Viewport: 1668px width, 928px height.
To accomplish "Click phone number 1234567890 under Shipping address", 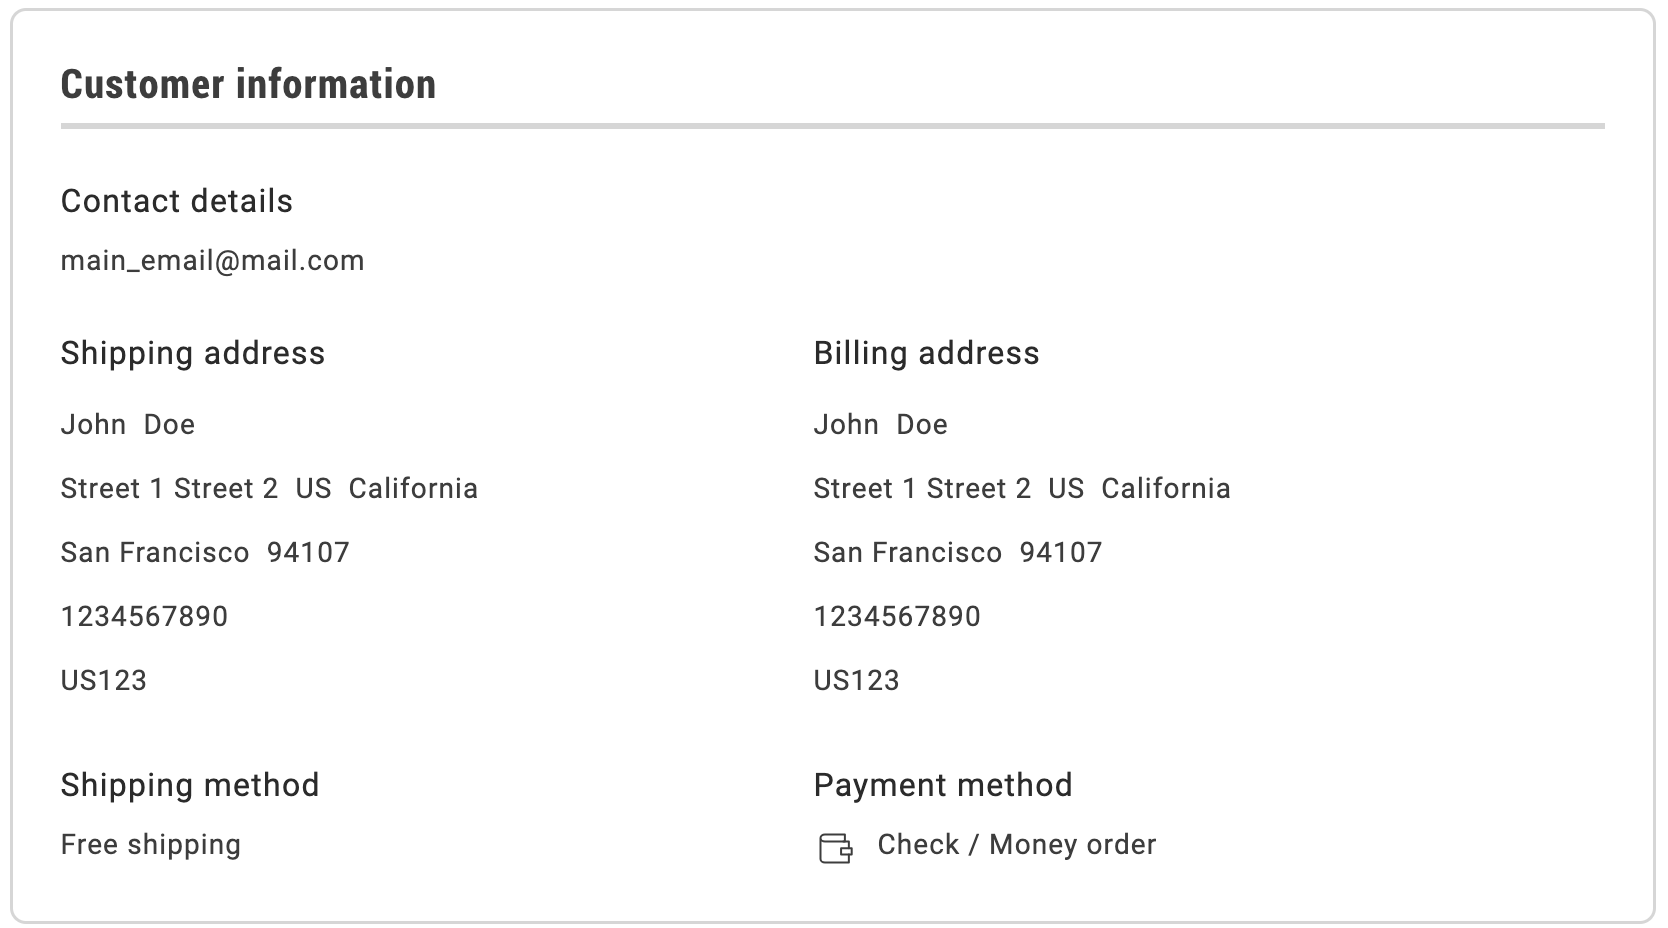I will pos(144,617).
